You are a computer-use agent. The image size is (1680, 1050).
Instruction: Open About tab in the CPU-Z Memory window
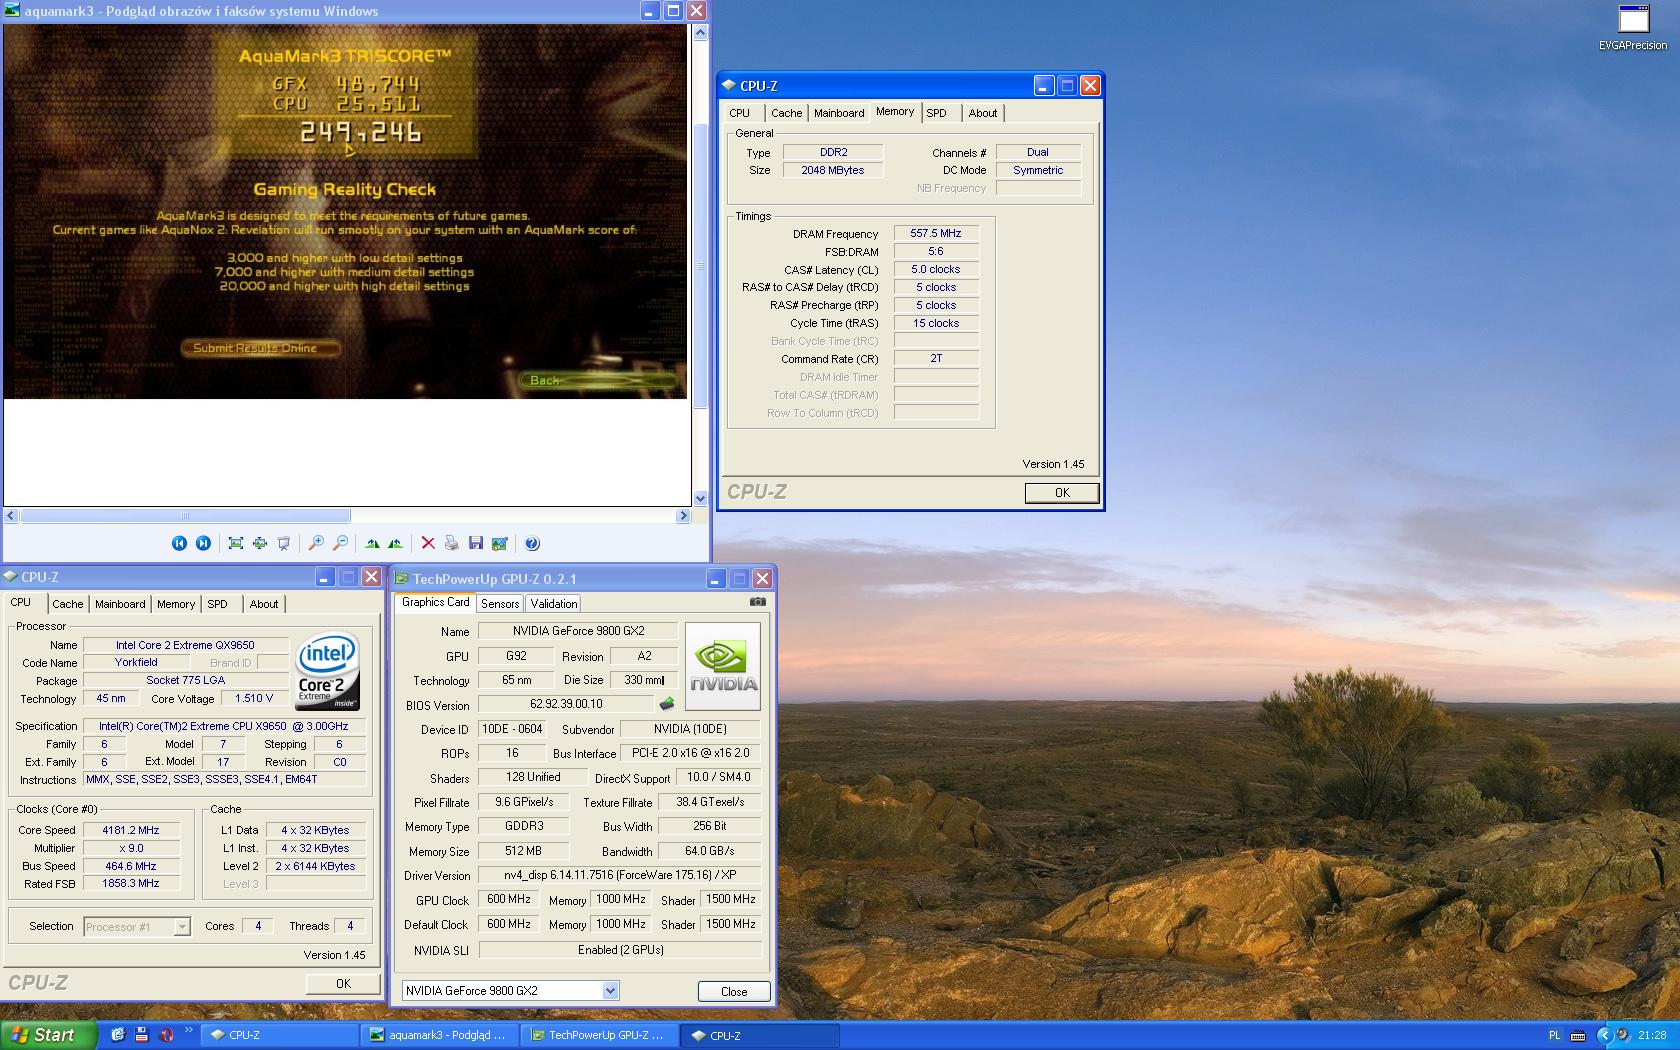click(983, 113)
